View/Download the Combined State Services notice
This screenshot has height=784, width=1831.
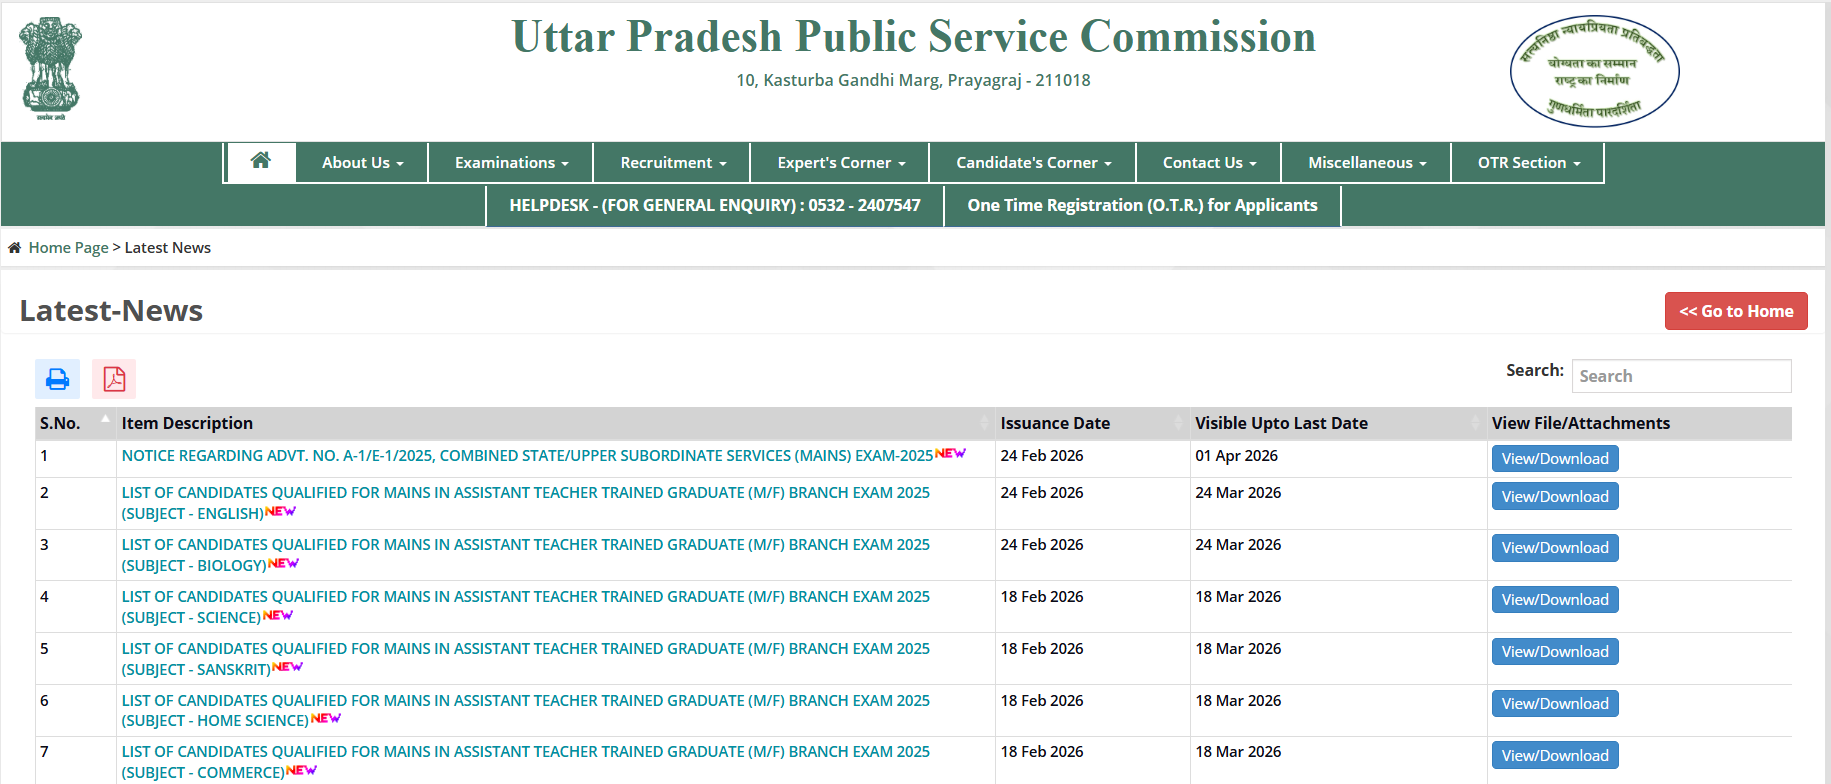[x=1555, y=459]
